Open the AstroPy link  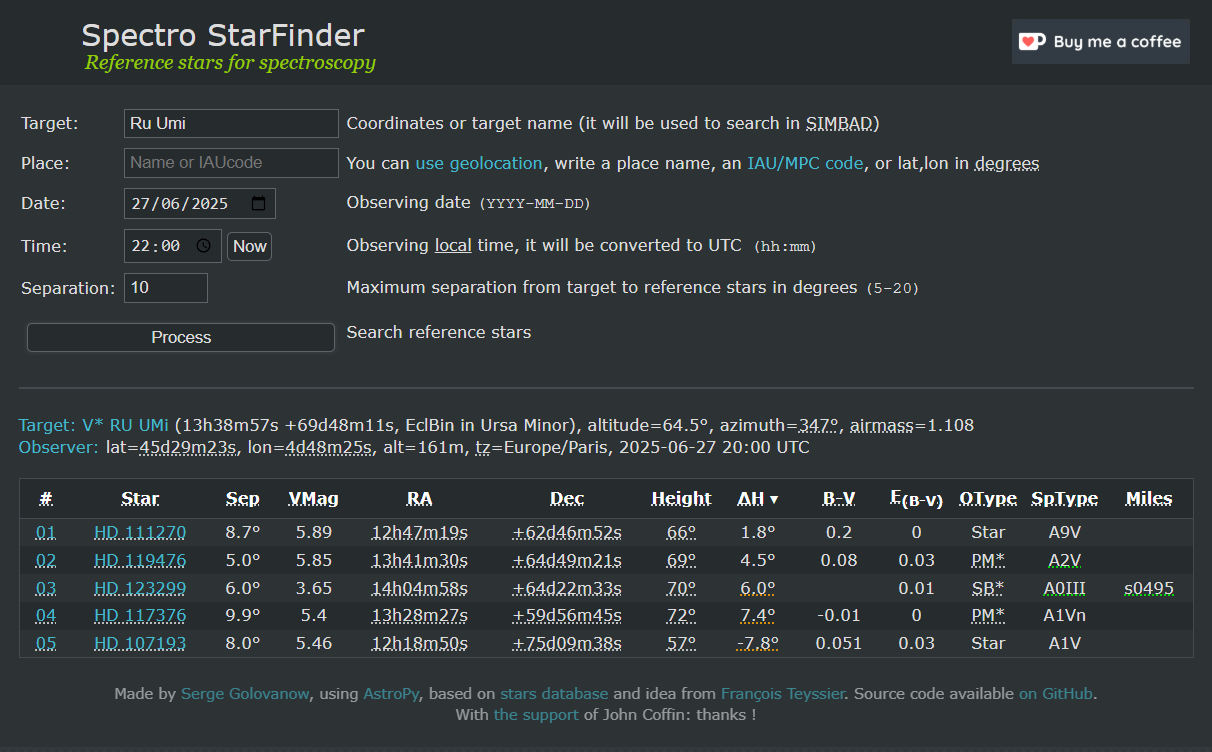click(393, 693)
